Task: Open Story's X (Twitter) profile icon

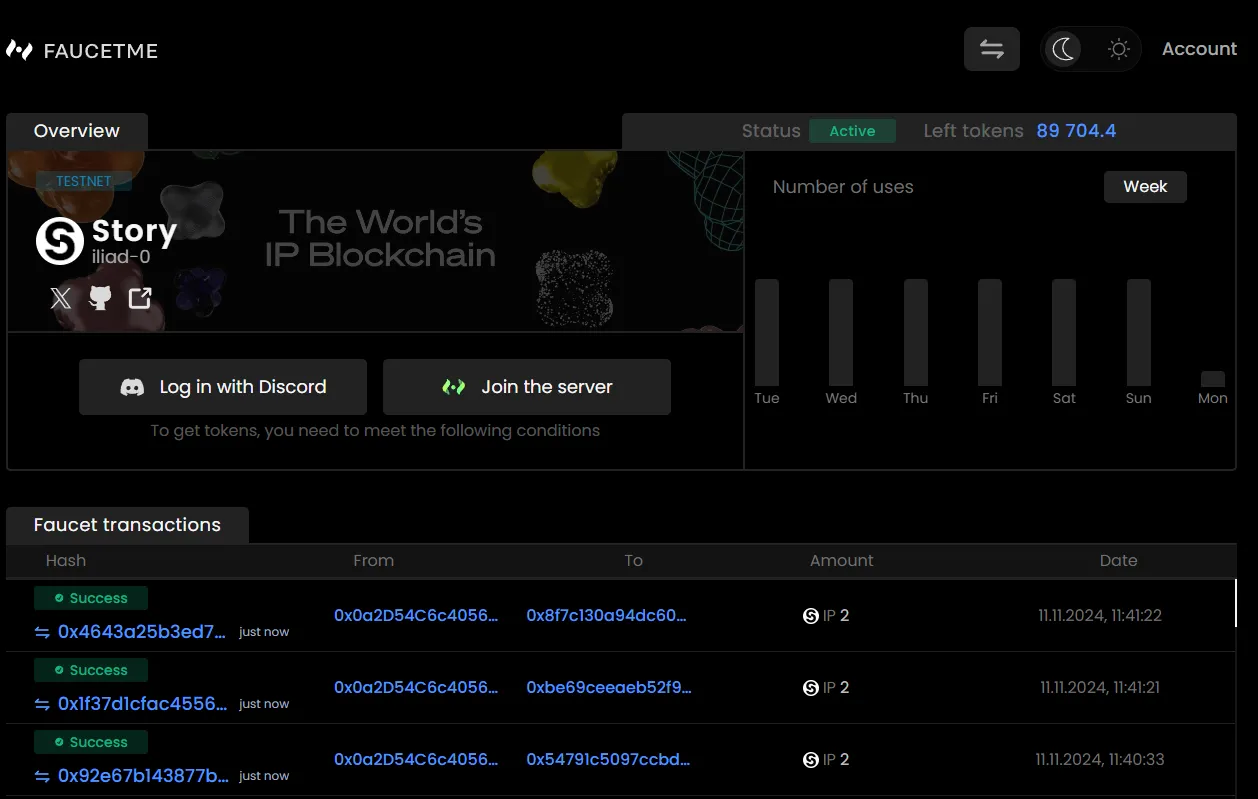Action: pos(61,298)
